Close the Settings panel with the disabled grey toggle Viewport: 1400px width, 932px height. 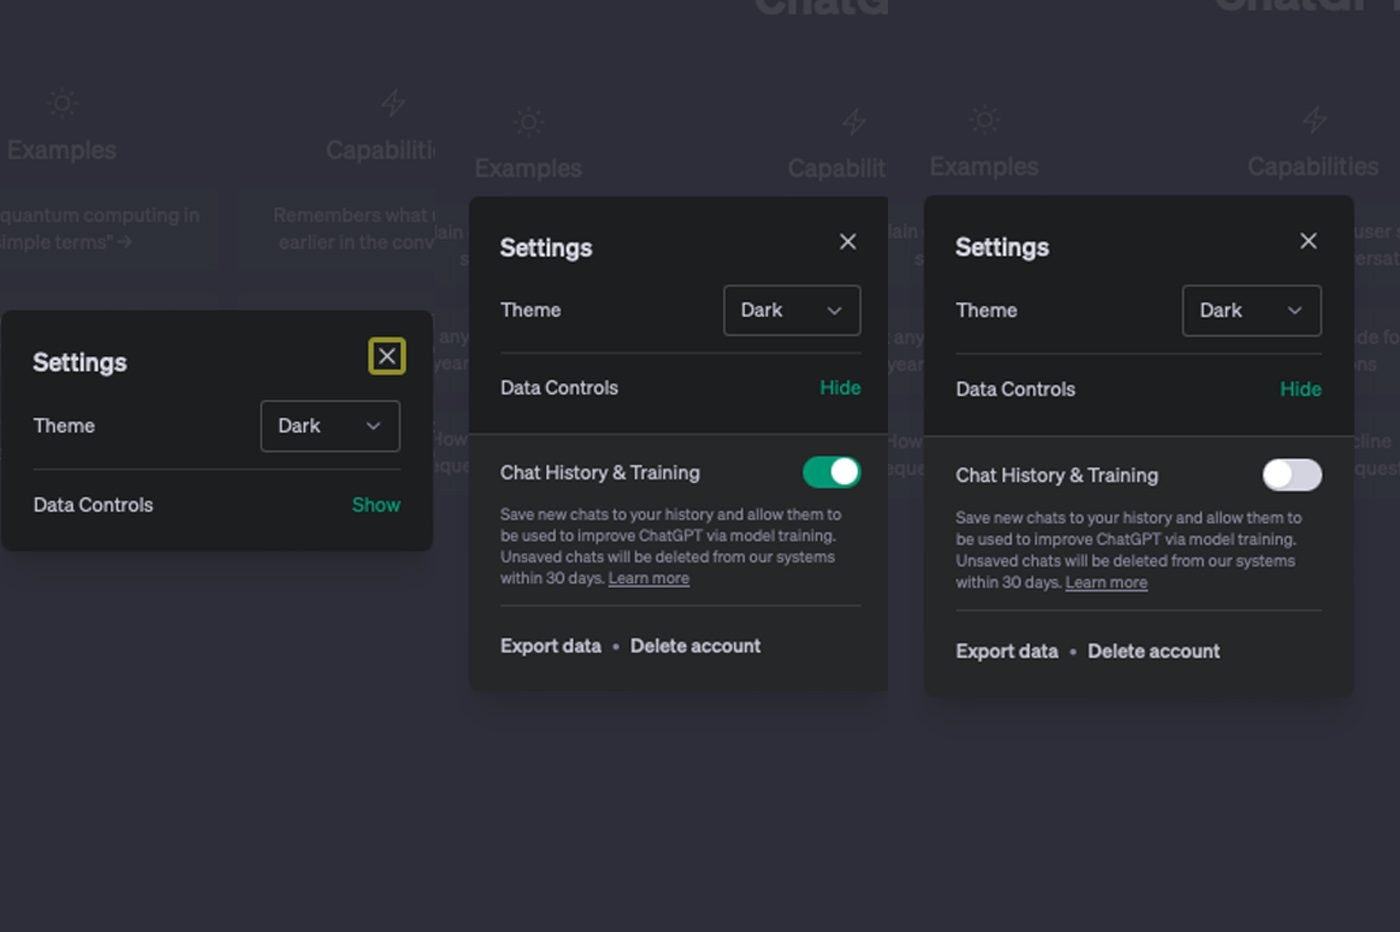[x=1308, y=241]
